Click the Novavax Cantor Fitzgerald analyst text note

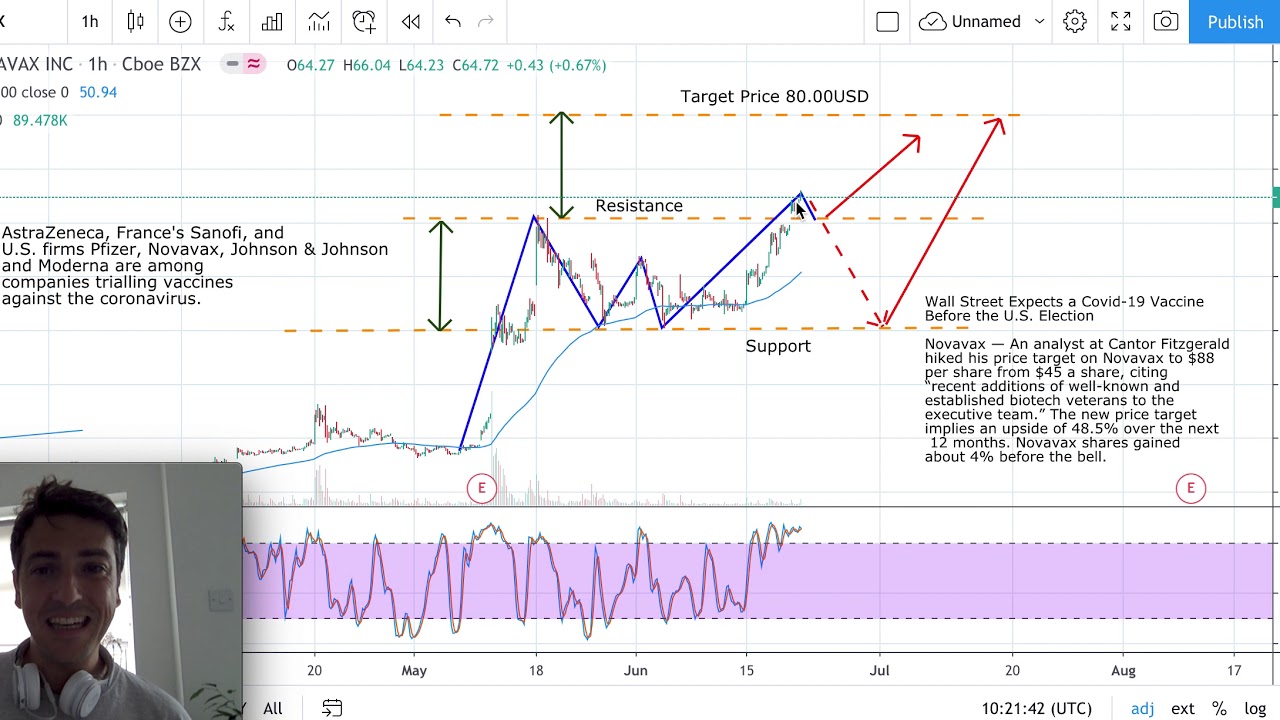coord(1077,400)
